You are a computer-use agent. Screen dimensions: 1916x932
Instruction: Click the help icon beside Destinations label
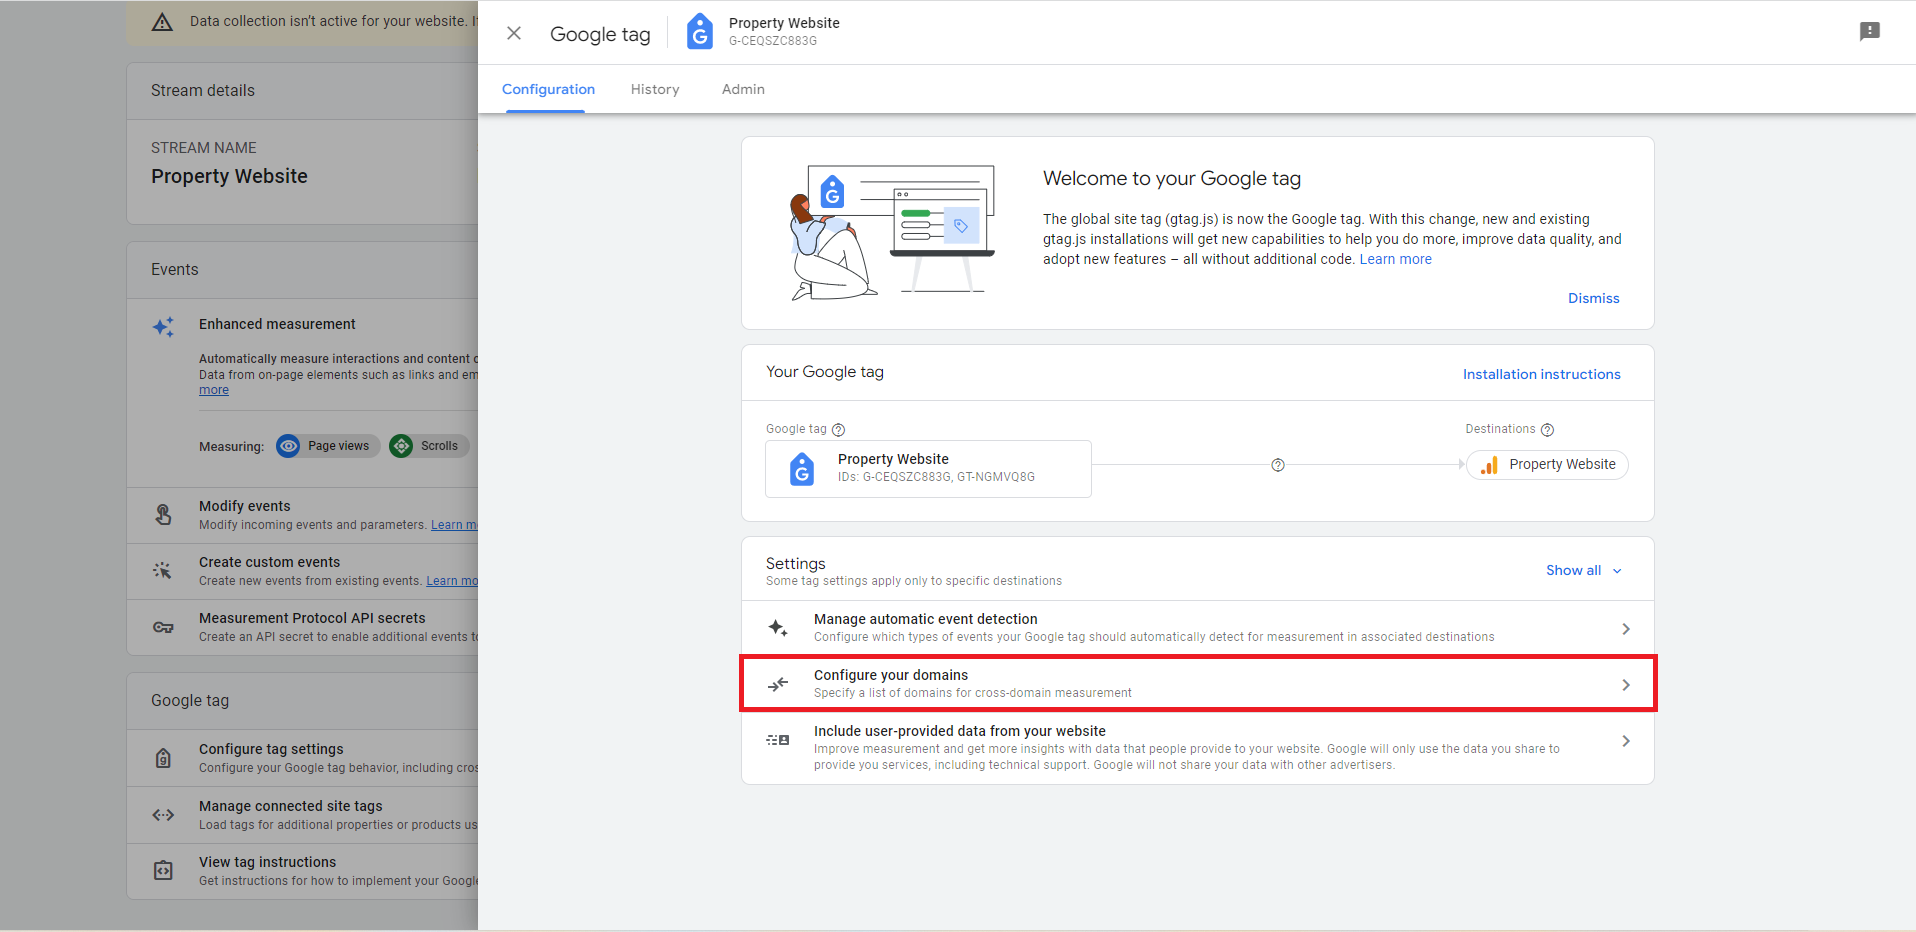1547,430
